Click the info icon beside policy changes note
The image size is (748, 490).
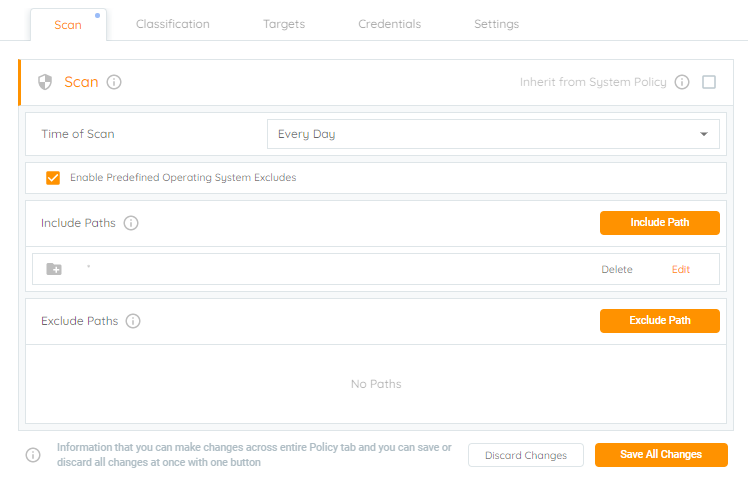[33, 455]
